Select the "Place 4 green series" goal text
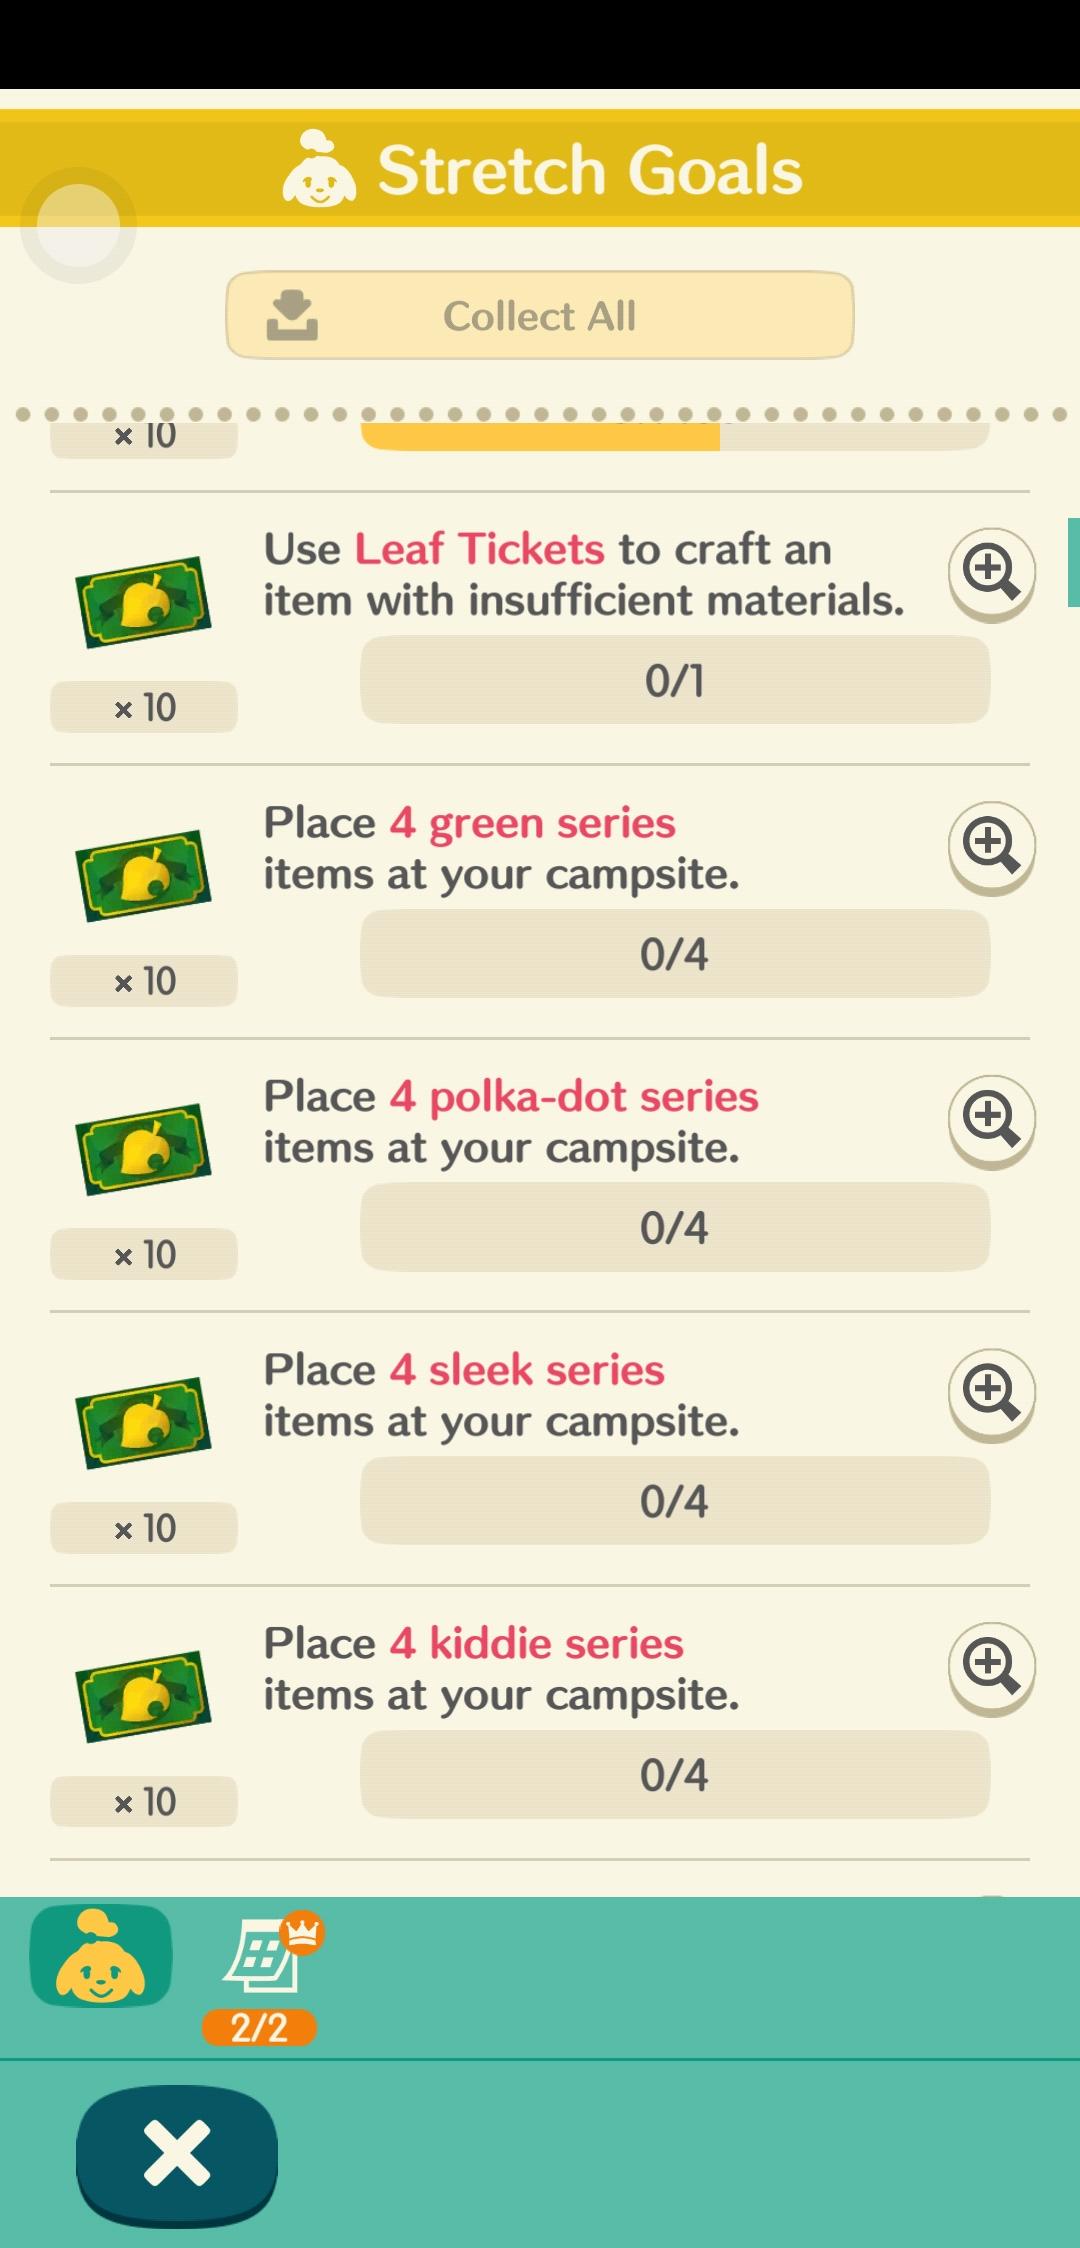Screen dimensions: 1080x2248 click(x=469, y=823)
